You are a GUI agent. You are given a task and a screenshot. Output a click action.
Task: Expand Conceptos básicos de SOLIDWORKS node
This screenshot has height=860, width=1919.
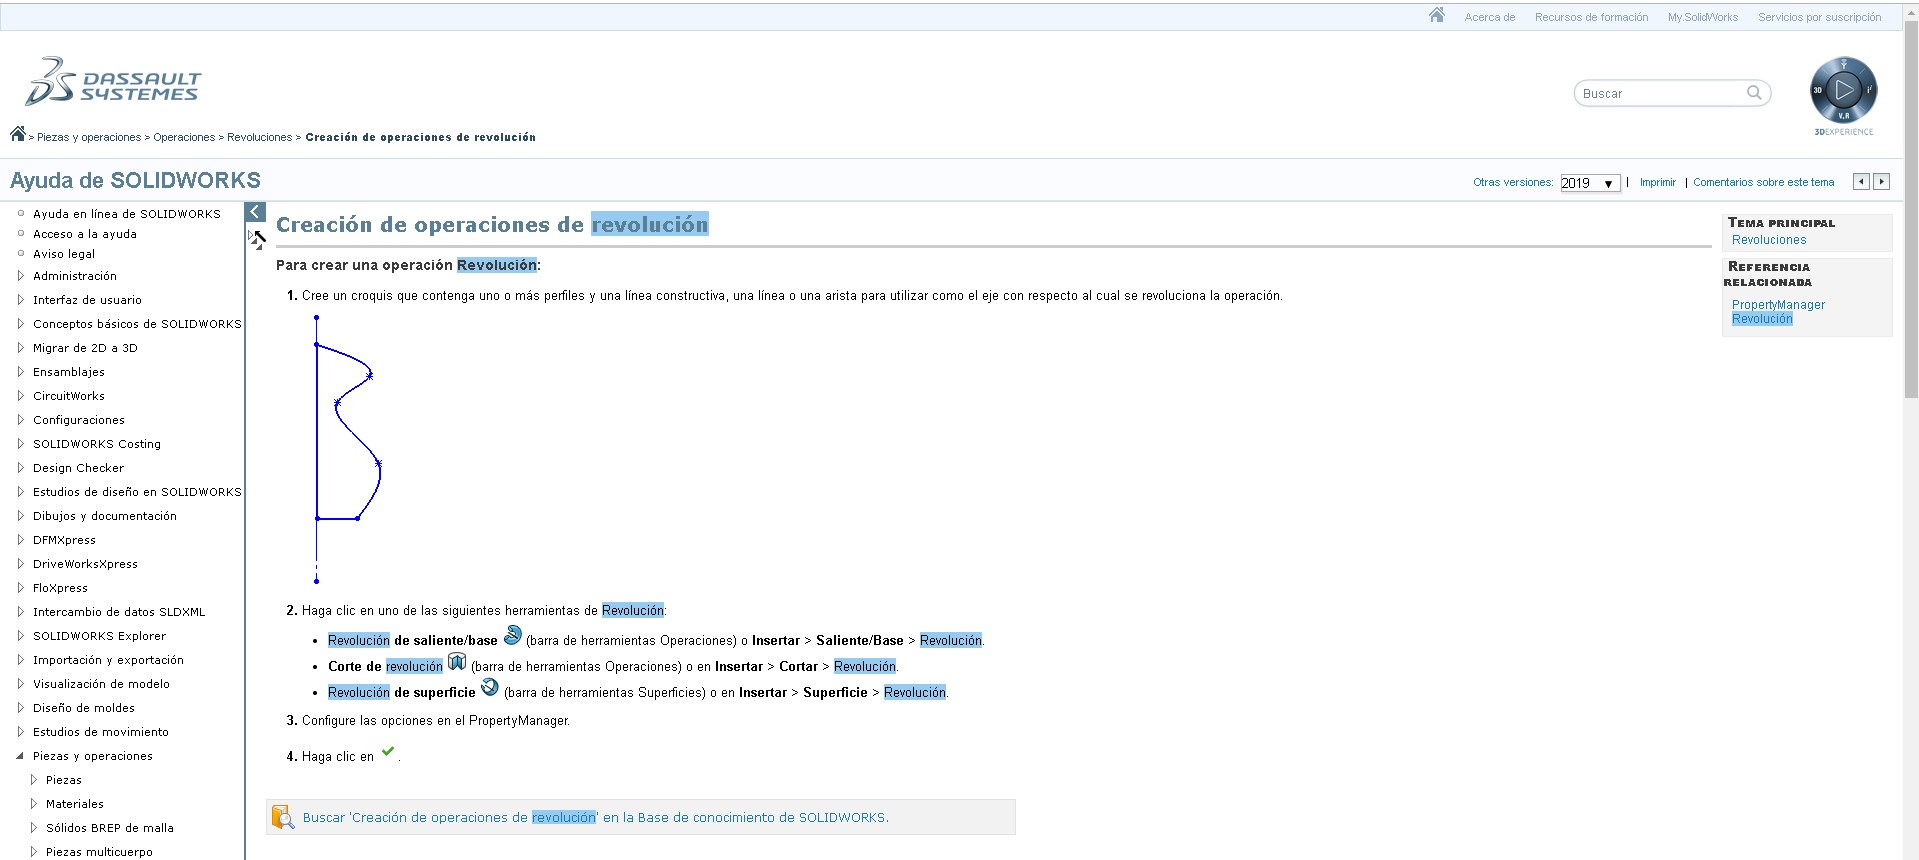tap(20, 323)
